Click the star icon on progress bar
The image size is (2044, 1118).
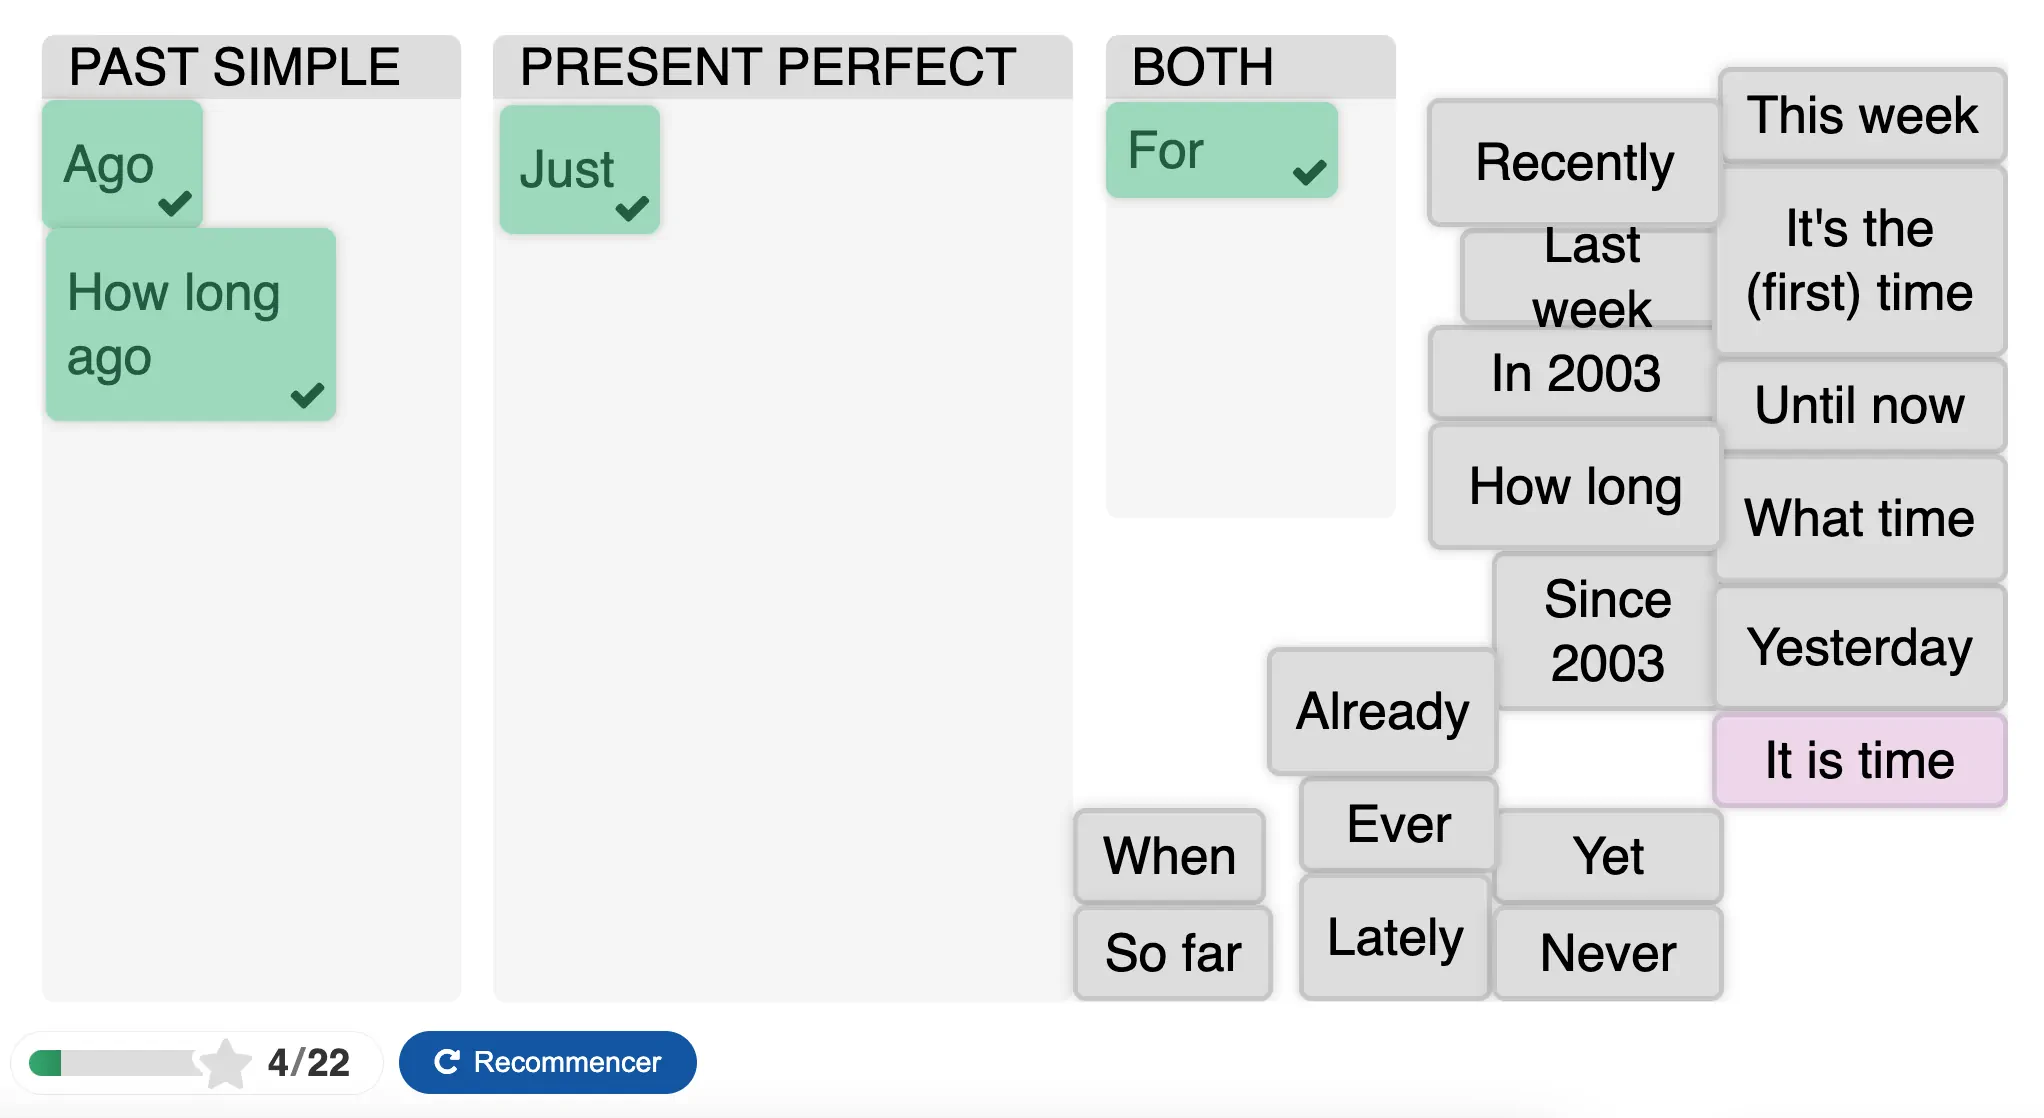click(x=226, y=1062)
